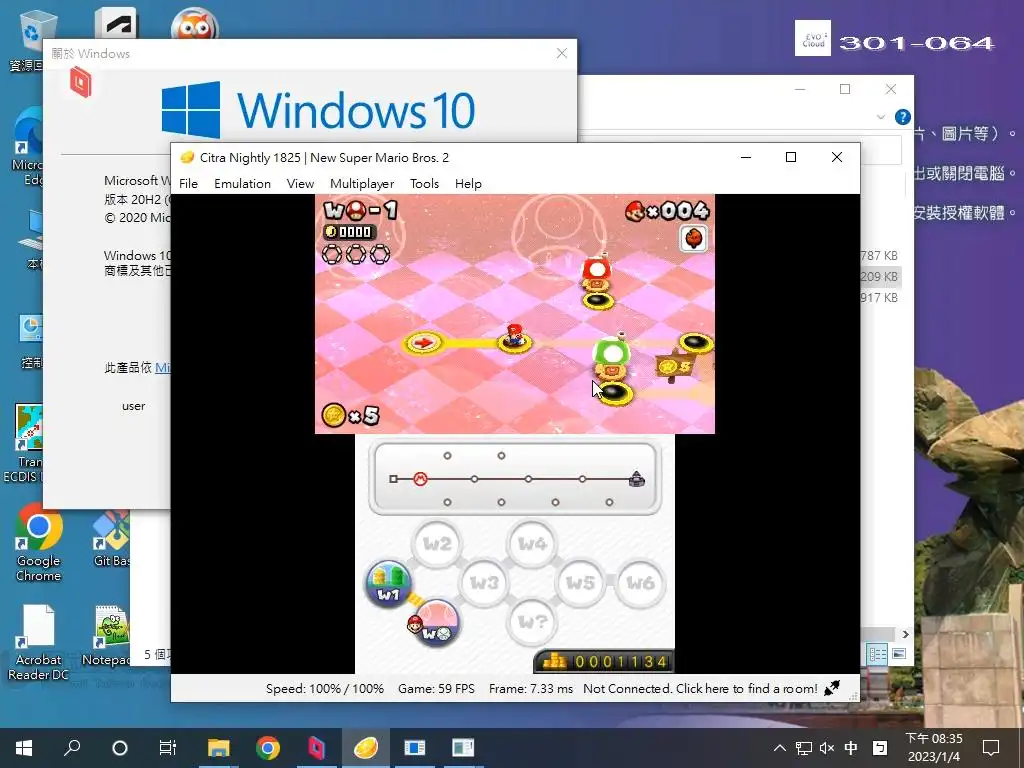Select the W5 world bubble
Screen dimensions: 1024x768
[x=580, y=583]
